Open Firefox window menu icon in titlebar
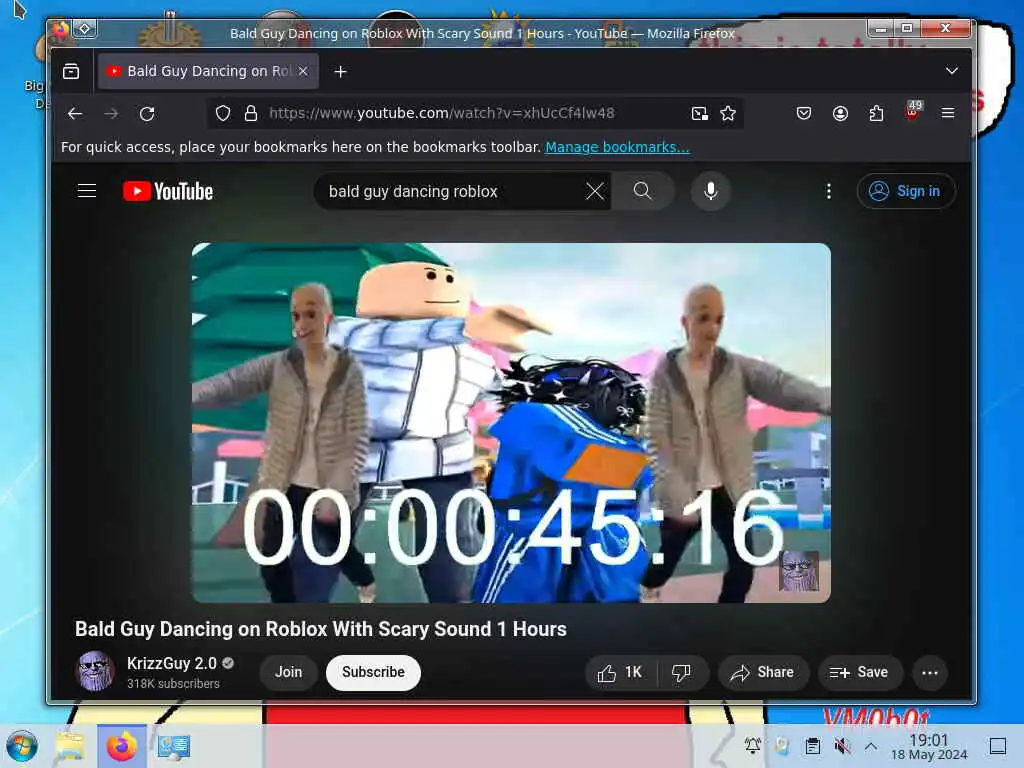 click(x=61, y=29)
